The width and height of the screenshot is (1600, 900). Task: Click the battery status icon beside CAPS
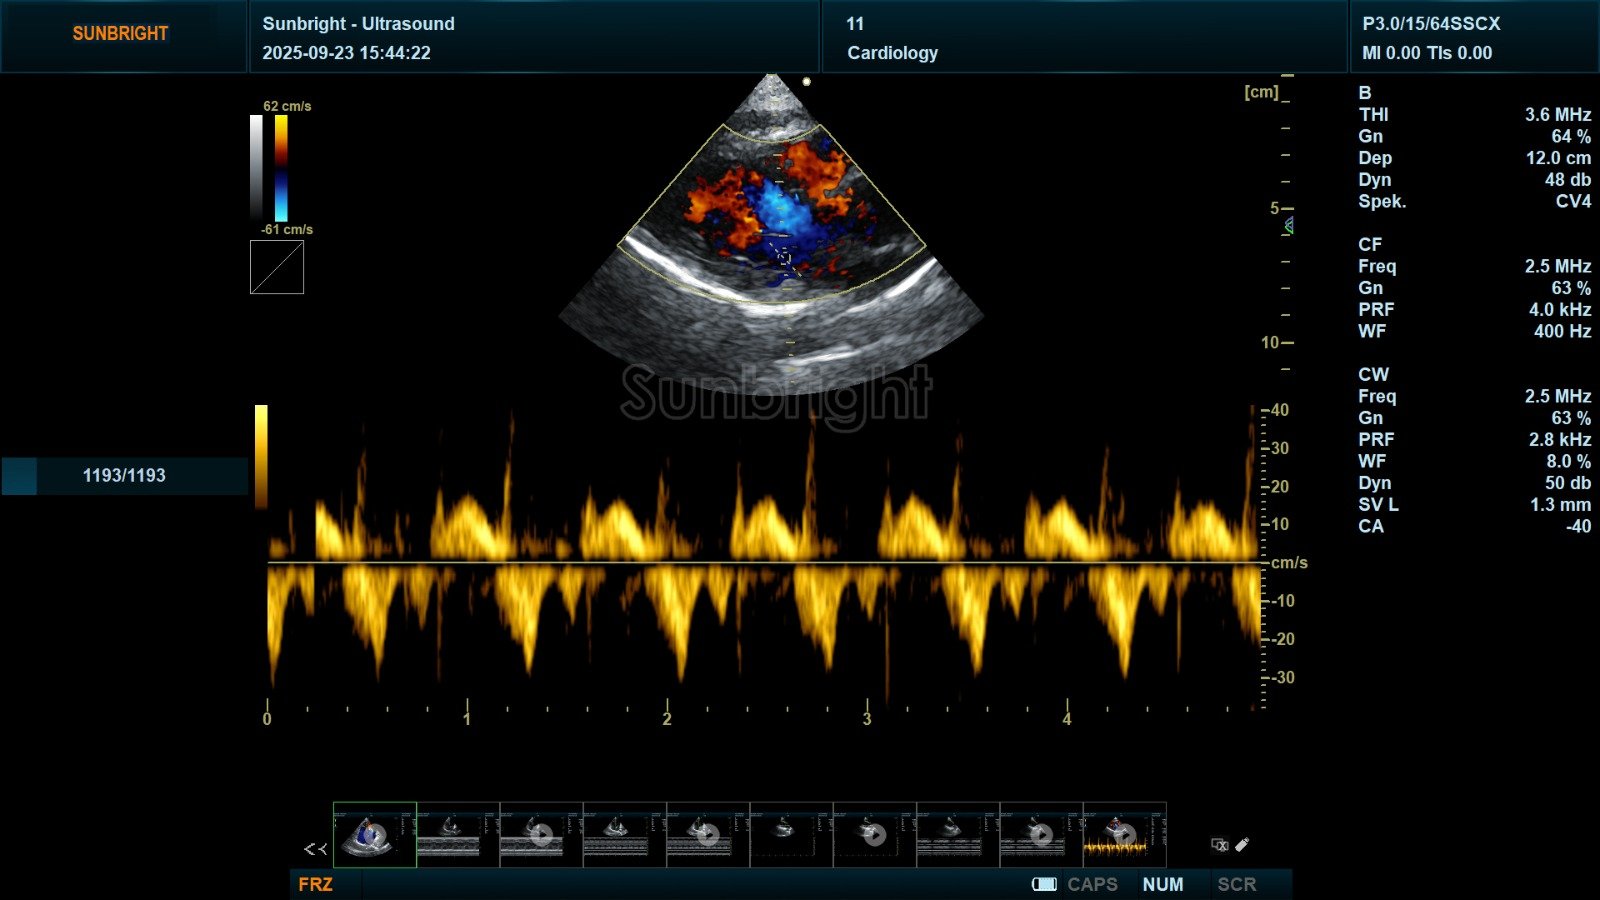tap(1044, 884)
